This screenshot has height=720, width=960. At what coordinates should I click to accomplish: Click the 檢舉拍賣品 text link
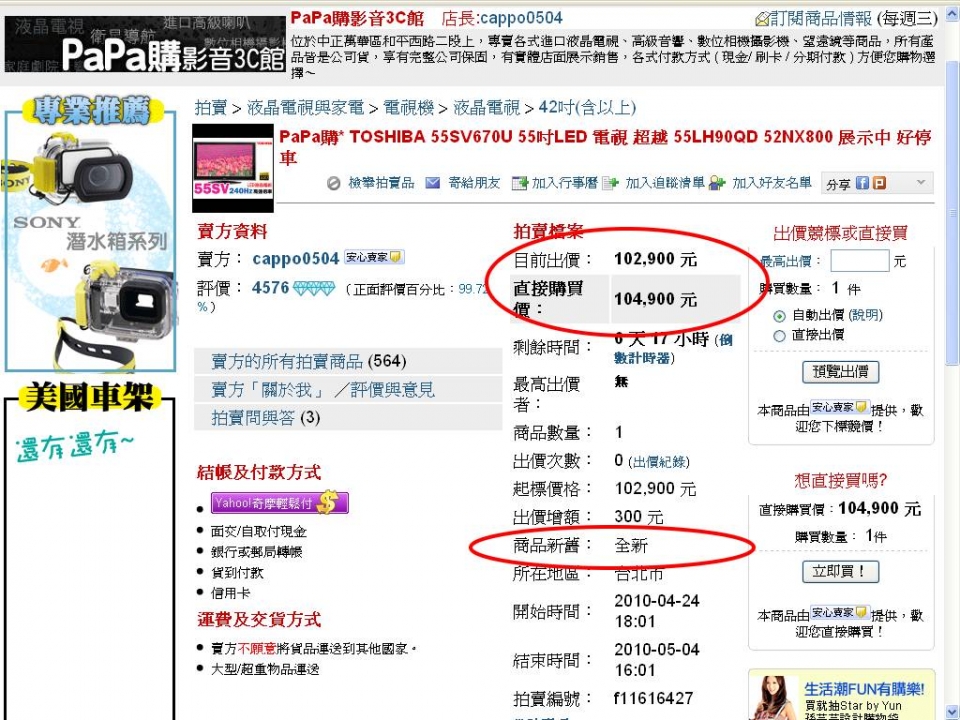pyautogui.click(x=381, y=182)
